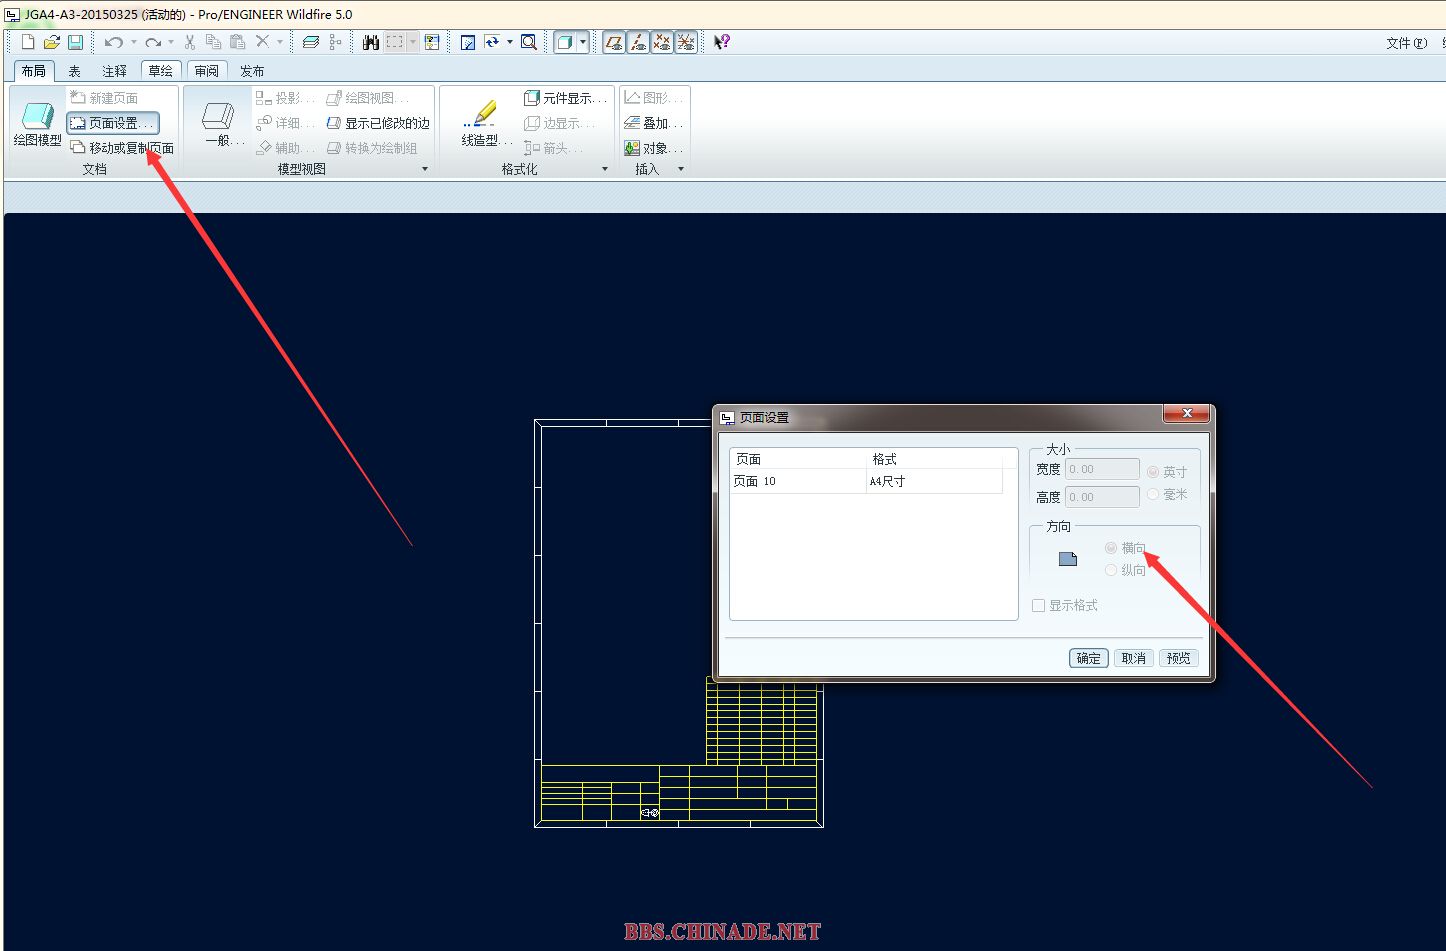Click the Redo arrow icon
The width and height of the screenshot is (1446, 951).
[153, 42]
